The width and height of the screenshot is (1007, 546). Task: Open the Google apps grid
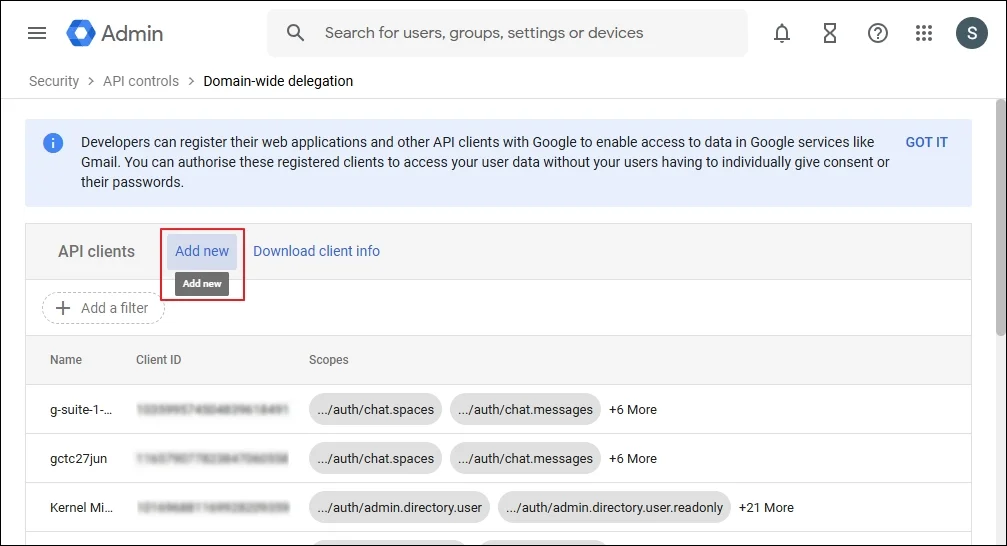tap(924, 33)
